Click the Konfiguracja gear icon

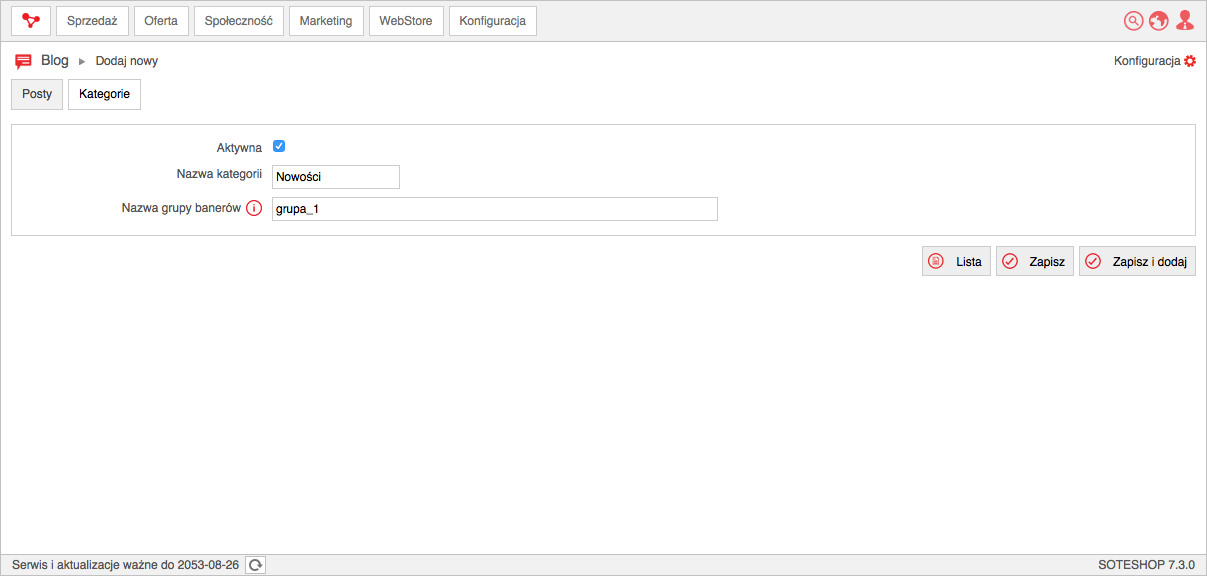(x=1190, y=61)
